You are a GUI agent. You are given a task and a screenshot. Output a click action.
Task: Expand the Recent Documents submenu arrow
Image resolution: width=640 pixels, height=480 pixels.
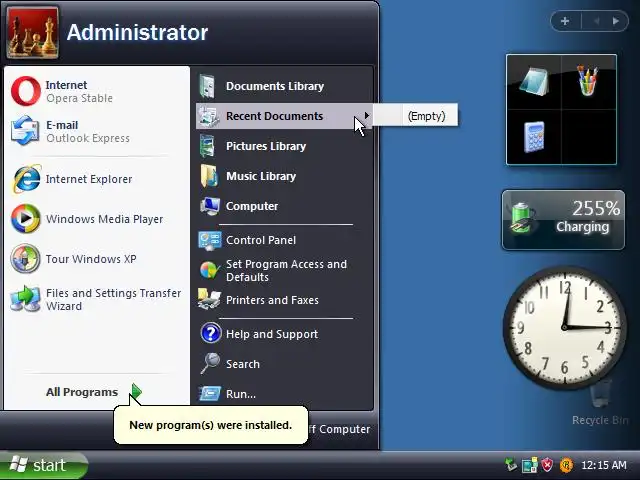point(367,116)
